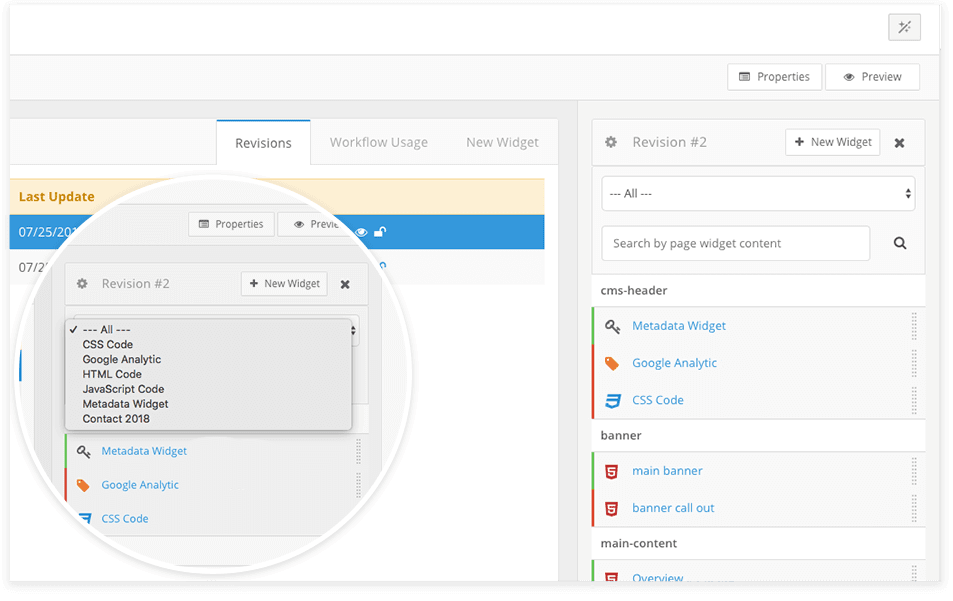Viewport: 953px width, 601px height.
Task: Choose 'JavaScript Code' from the open dropdown list
Action: [x=123, y=389]
